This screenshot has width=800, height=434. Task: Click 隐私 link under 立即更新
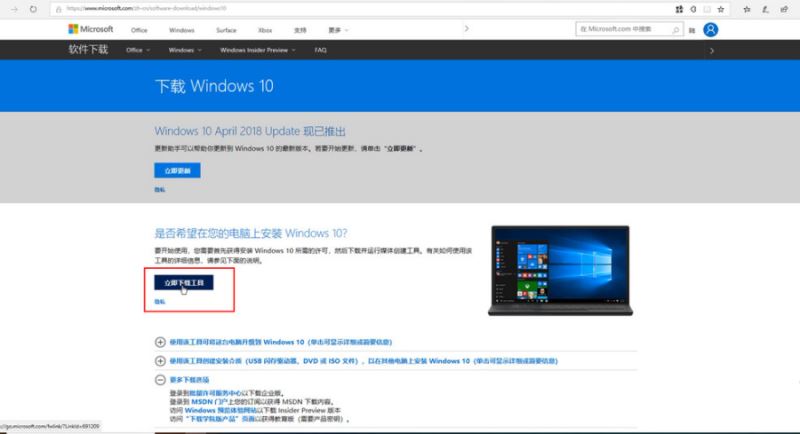point(160,190)
